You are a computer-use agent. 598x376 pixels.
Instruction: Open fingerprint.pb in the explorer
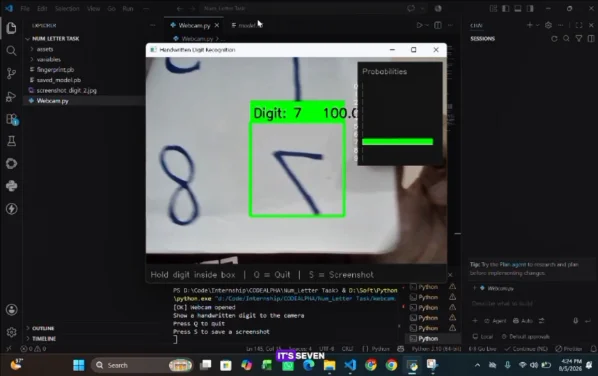[55, 70]
